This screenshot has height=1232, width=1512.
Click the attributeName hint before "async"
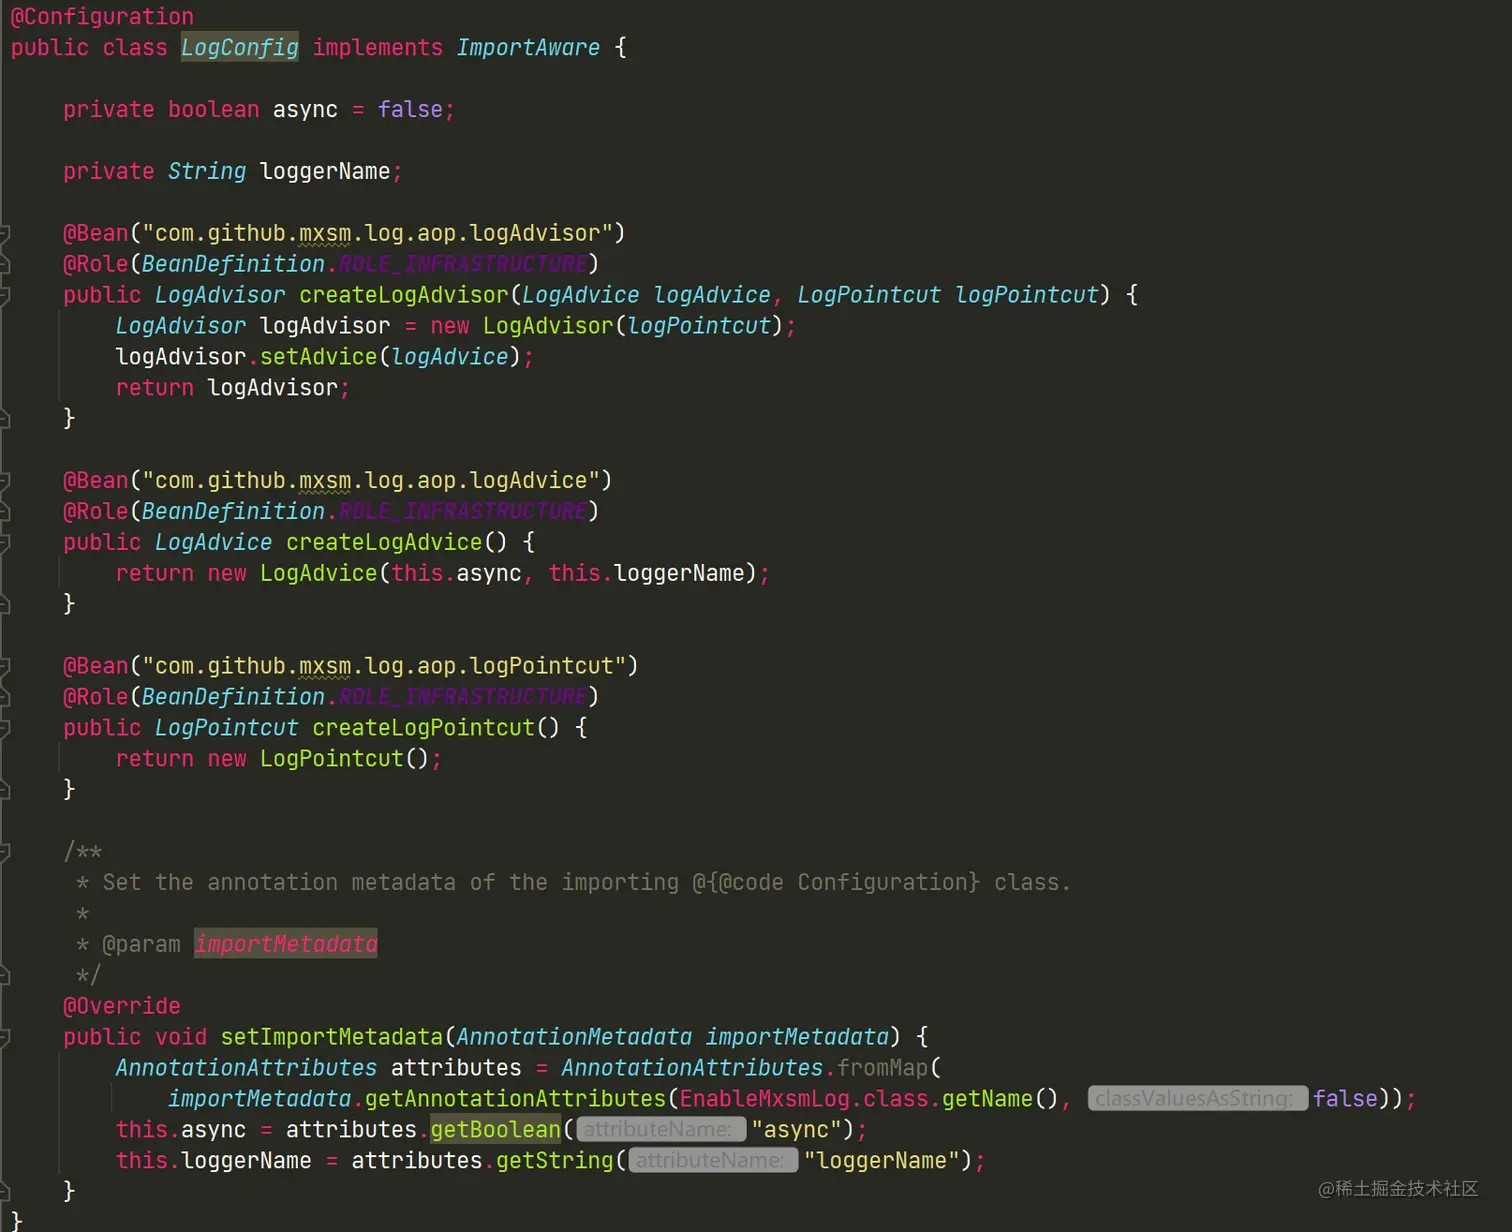[x=660, y=1130]
